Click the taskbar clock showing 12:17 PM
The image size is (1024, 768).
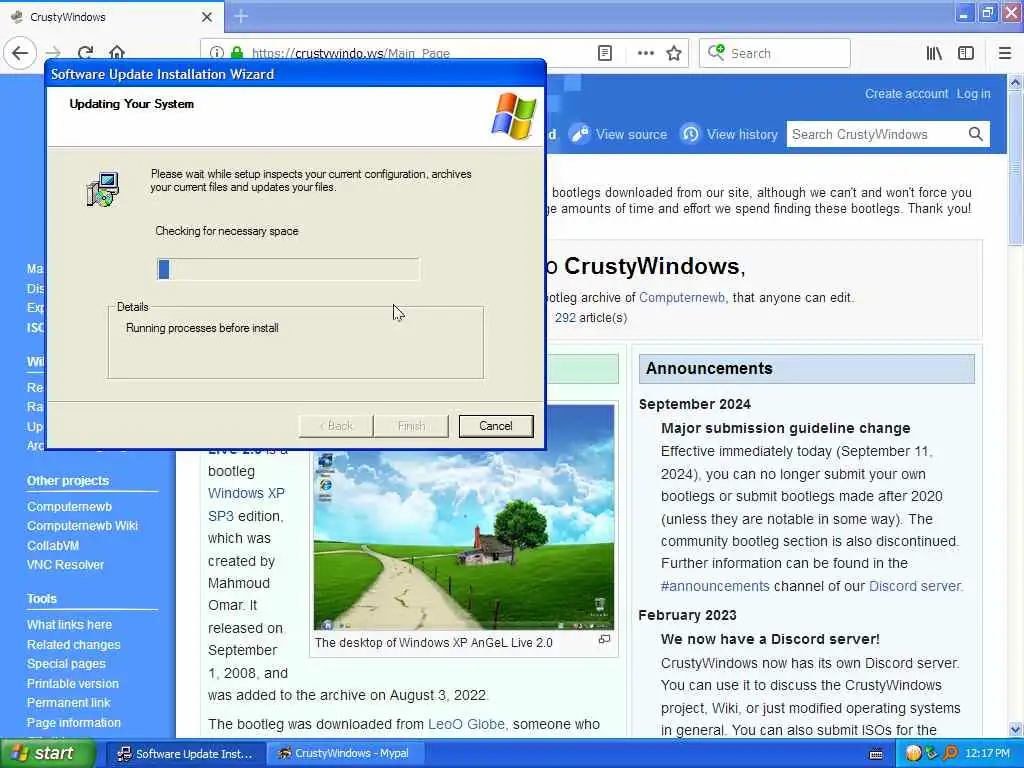pyautogui.click(x=987, y=754)
